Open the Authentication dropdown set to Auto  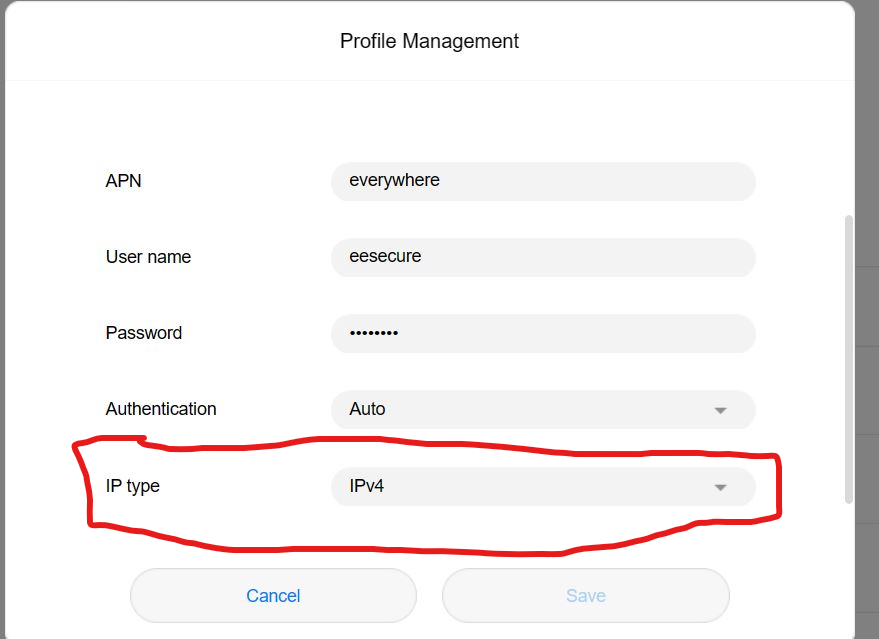(543, 410)
